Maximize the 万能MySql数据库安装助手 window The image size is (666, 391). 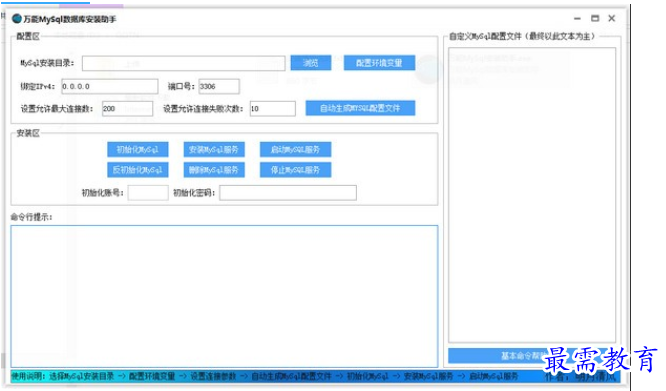(595, 18)
